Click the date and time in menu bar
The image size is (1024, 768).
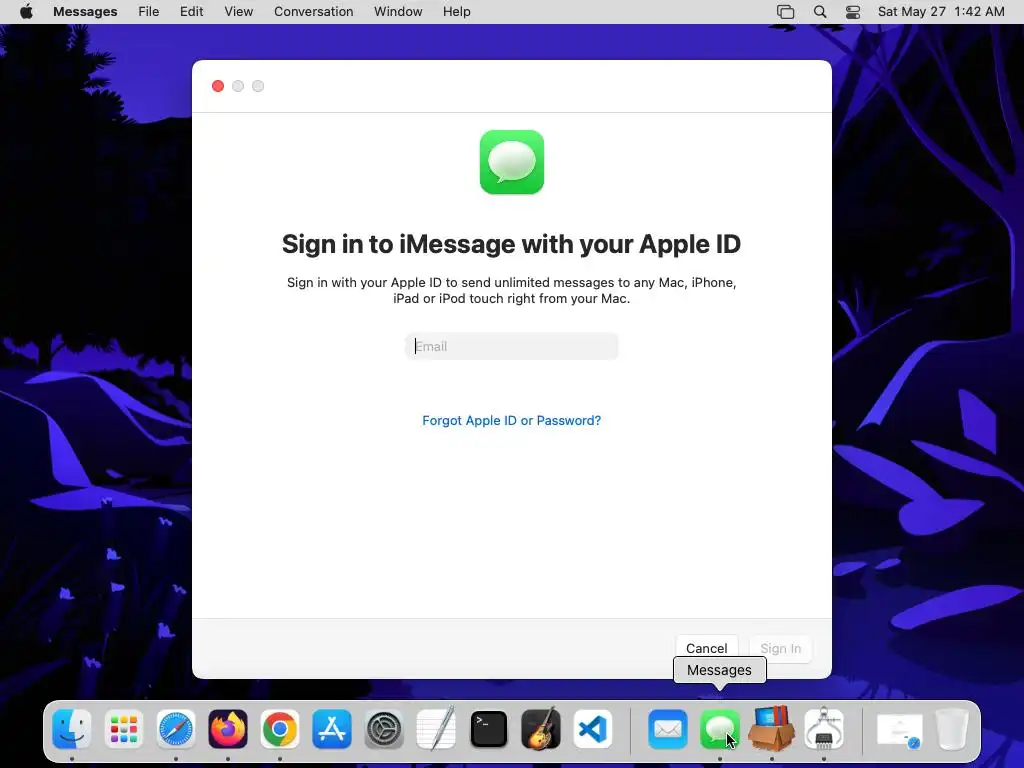click(941, 12)
